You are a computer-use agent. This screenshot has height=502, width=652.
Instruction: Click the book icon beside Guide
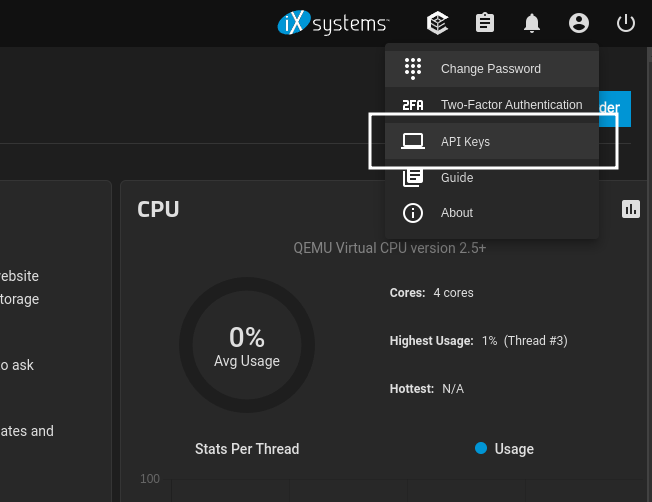click(x=413, y=178)
